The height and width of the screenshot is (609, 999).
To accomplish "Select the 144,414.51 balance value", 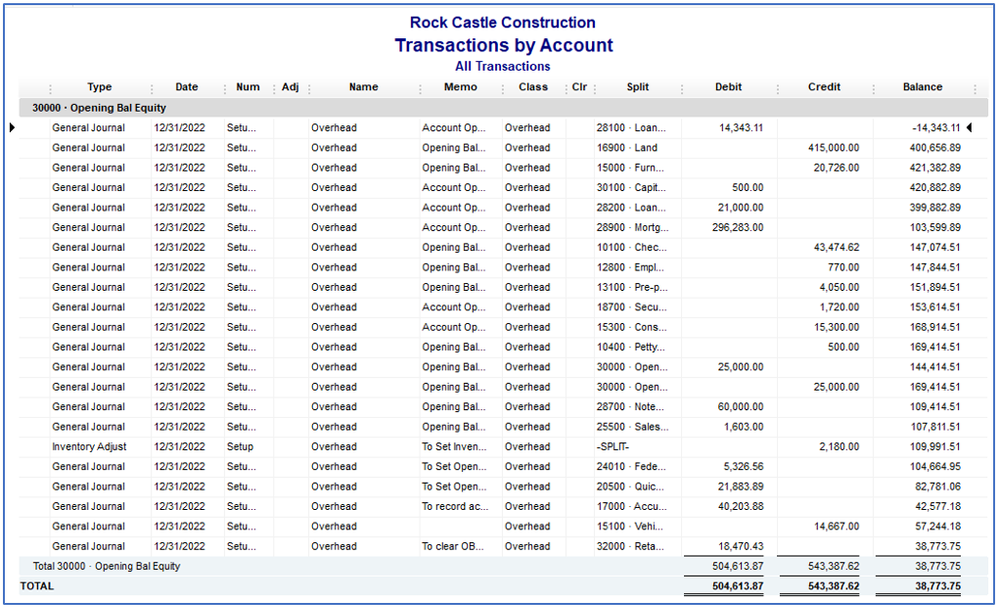I will click(935, 367).
